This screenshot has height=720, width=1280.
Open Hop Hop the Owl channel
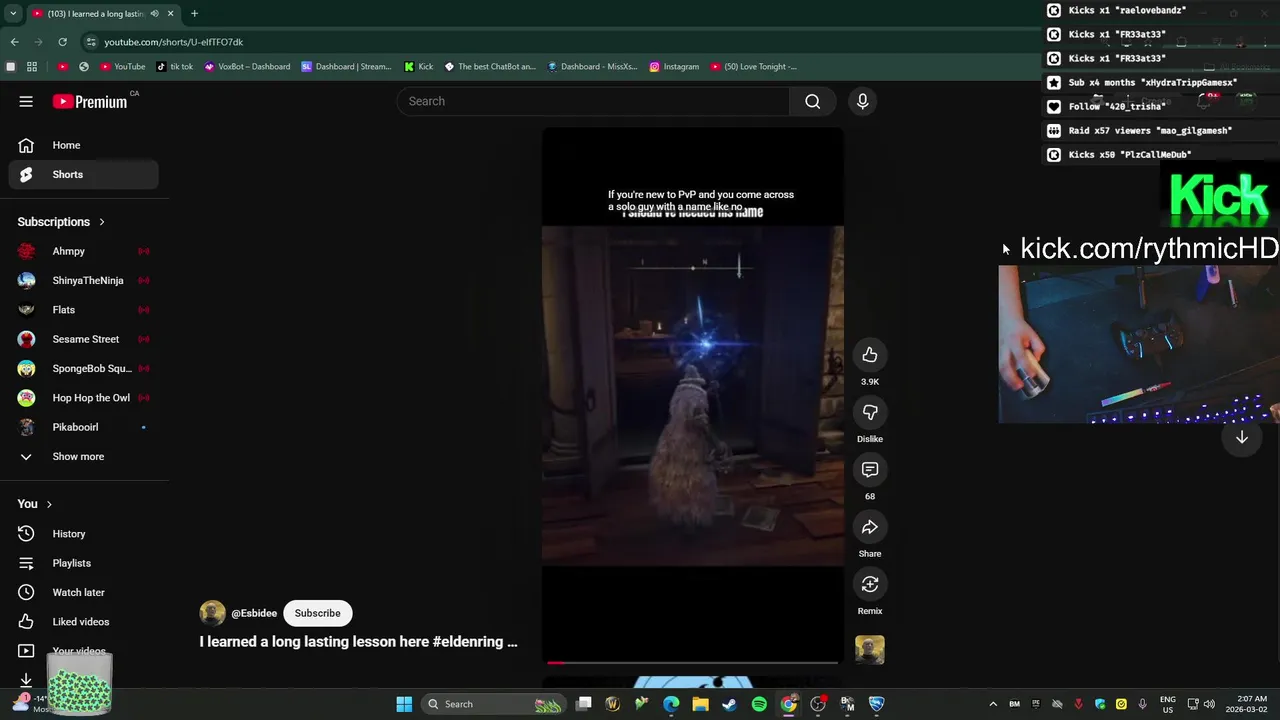pyautogui.click(x=84, y=398)
